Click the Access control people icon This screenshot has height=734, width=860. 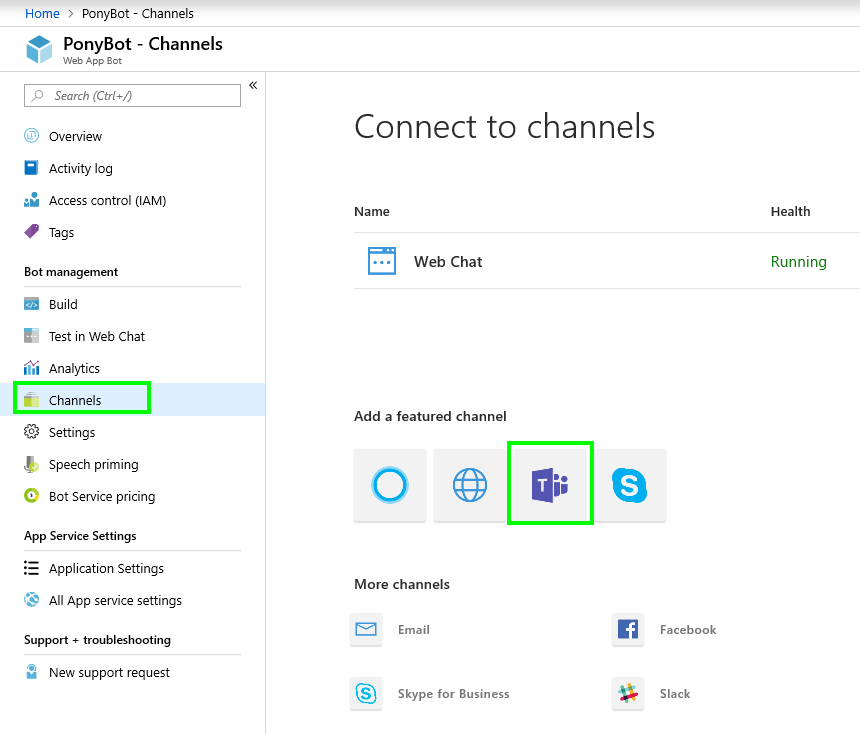(32, 200)
